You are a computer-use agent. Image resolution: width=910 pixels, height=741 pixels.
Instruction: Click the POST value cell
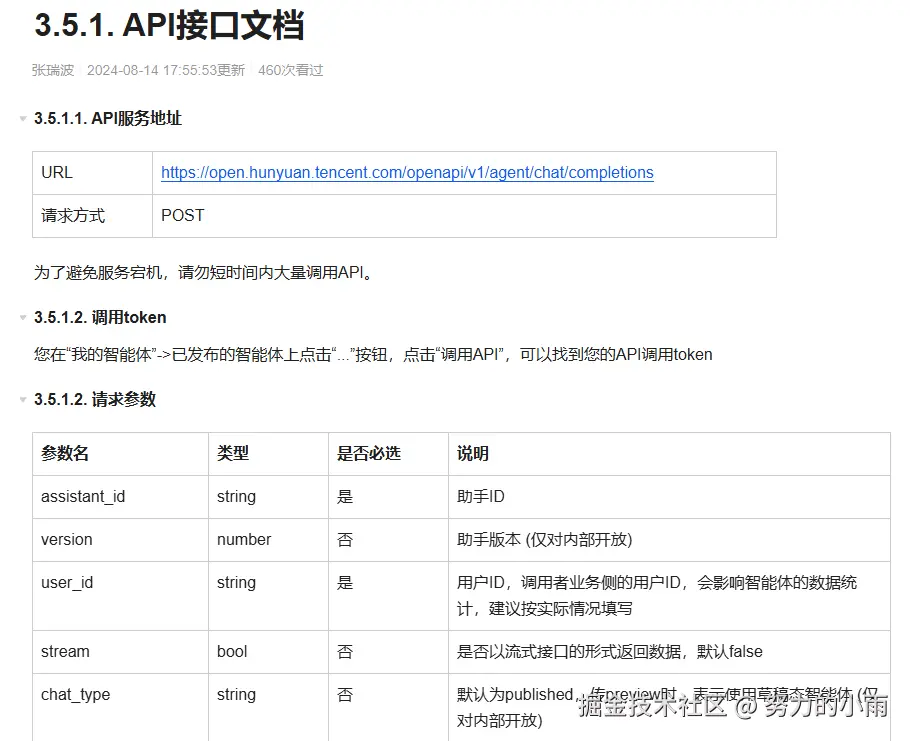(x=464, y=216)
